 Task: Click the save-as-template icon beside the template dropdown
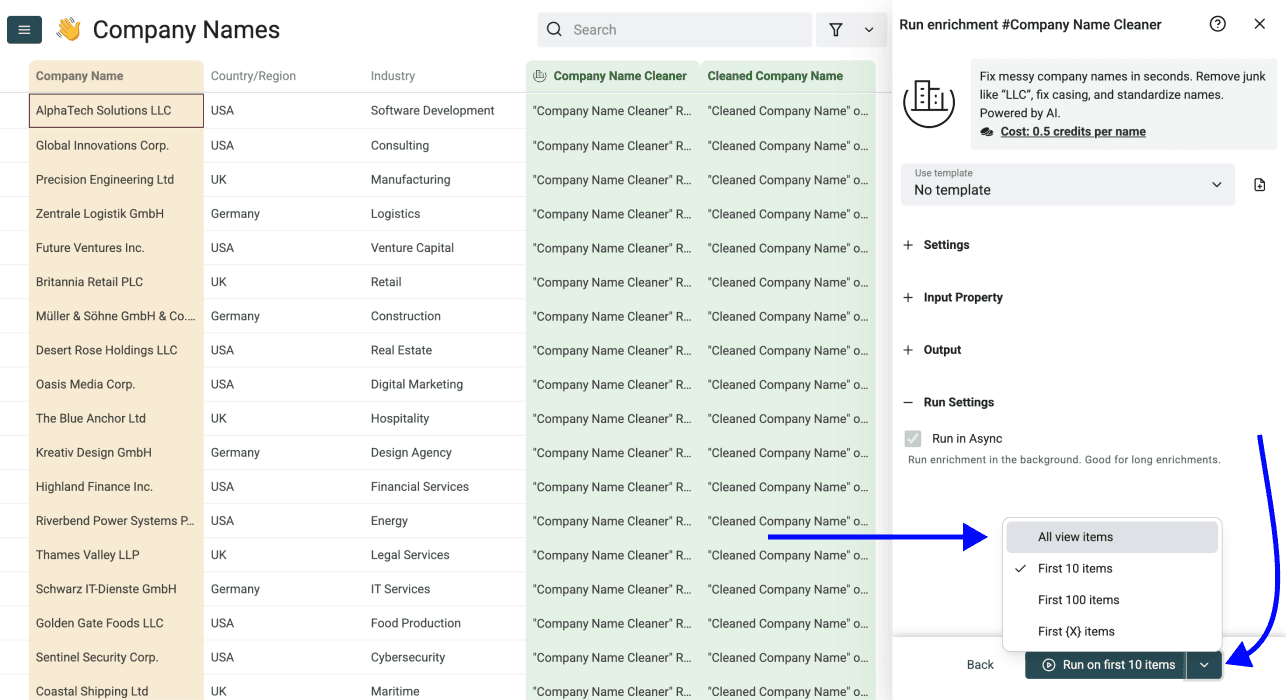[x=1259, y=184]
